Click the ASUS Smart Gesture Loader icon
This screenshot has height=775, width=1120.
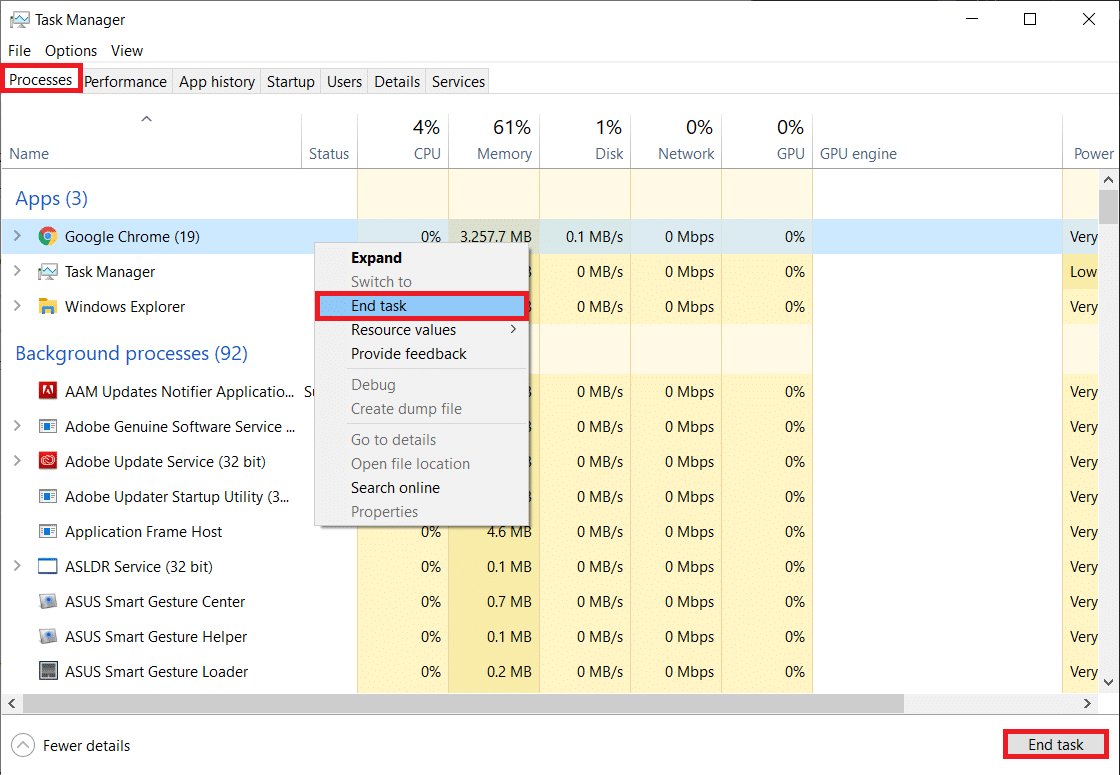pos(47,672)
